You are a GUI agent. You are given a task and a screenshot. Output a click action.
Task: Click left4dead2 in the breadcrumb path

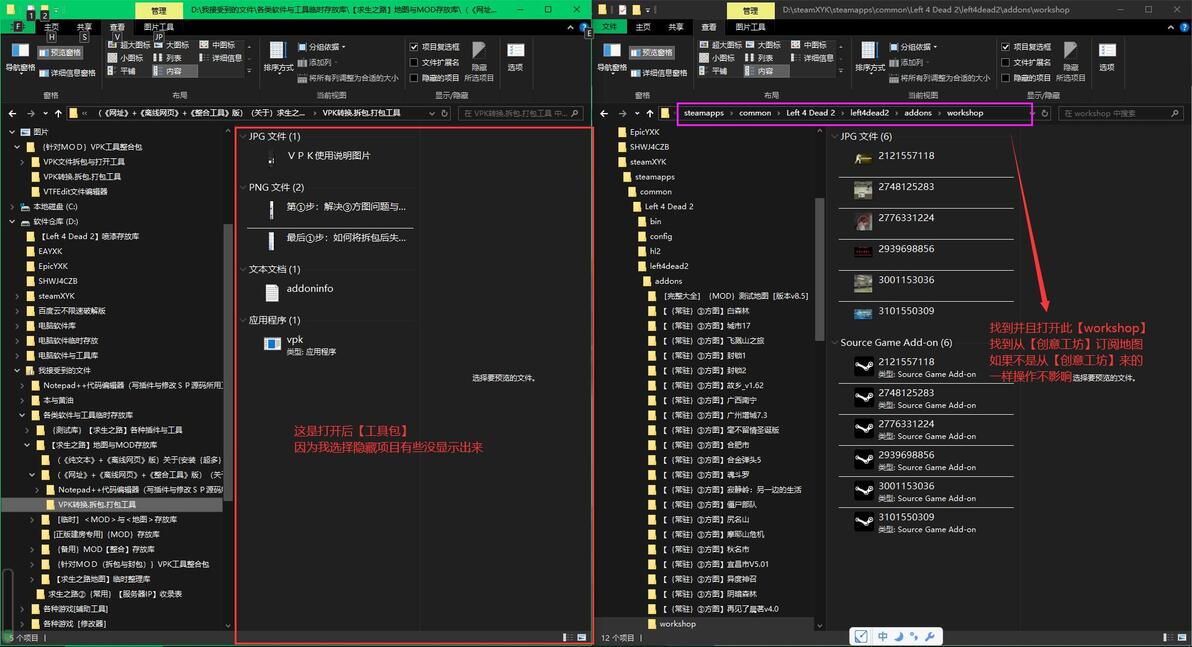click(x=869, y=113)
